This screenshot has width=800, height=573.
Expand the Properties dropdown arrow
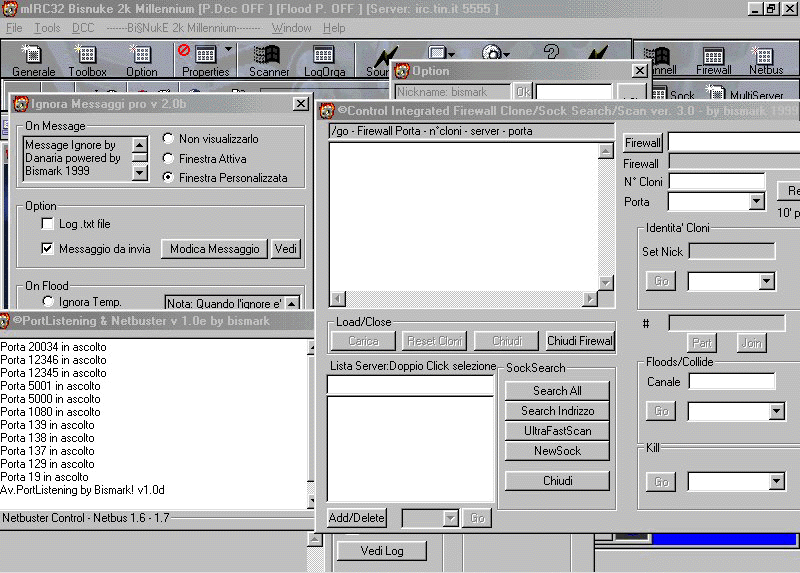(x=228, y=49)
